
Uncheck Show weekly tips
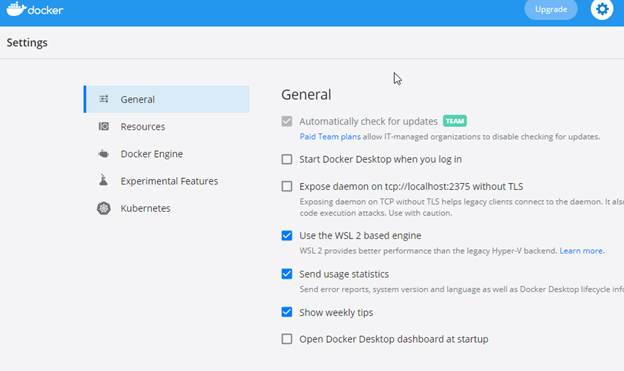287,312
